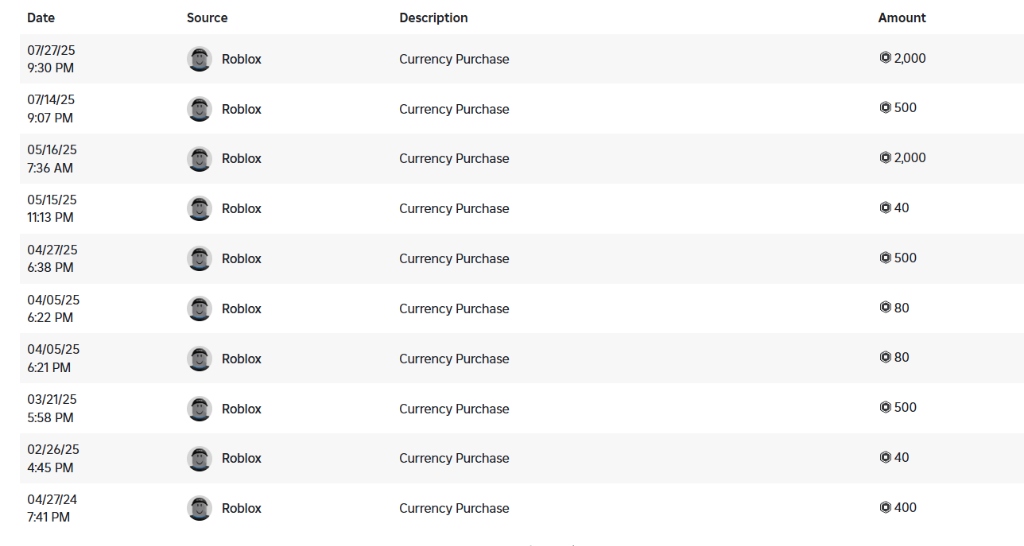The height and width of the screenshot is (546, 1024).
Task: Sort by the Date column header
Action: coord(41,18)
